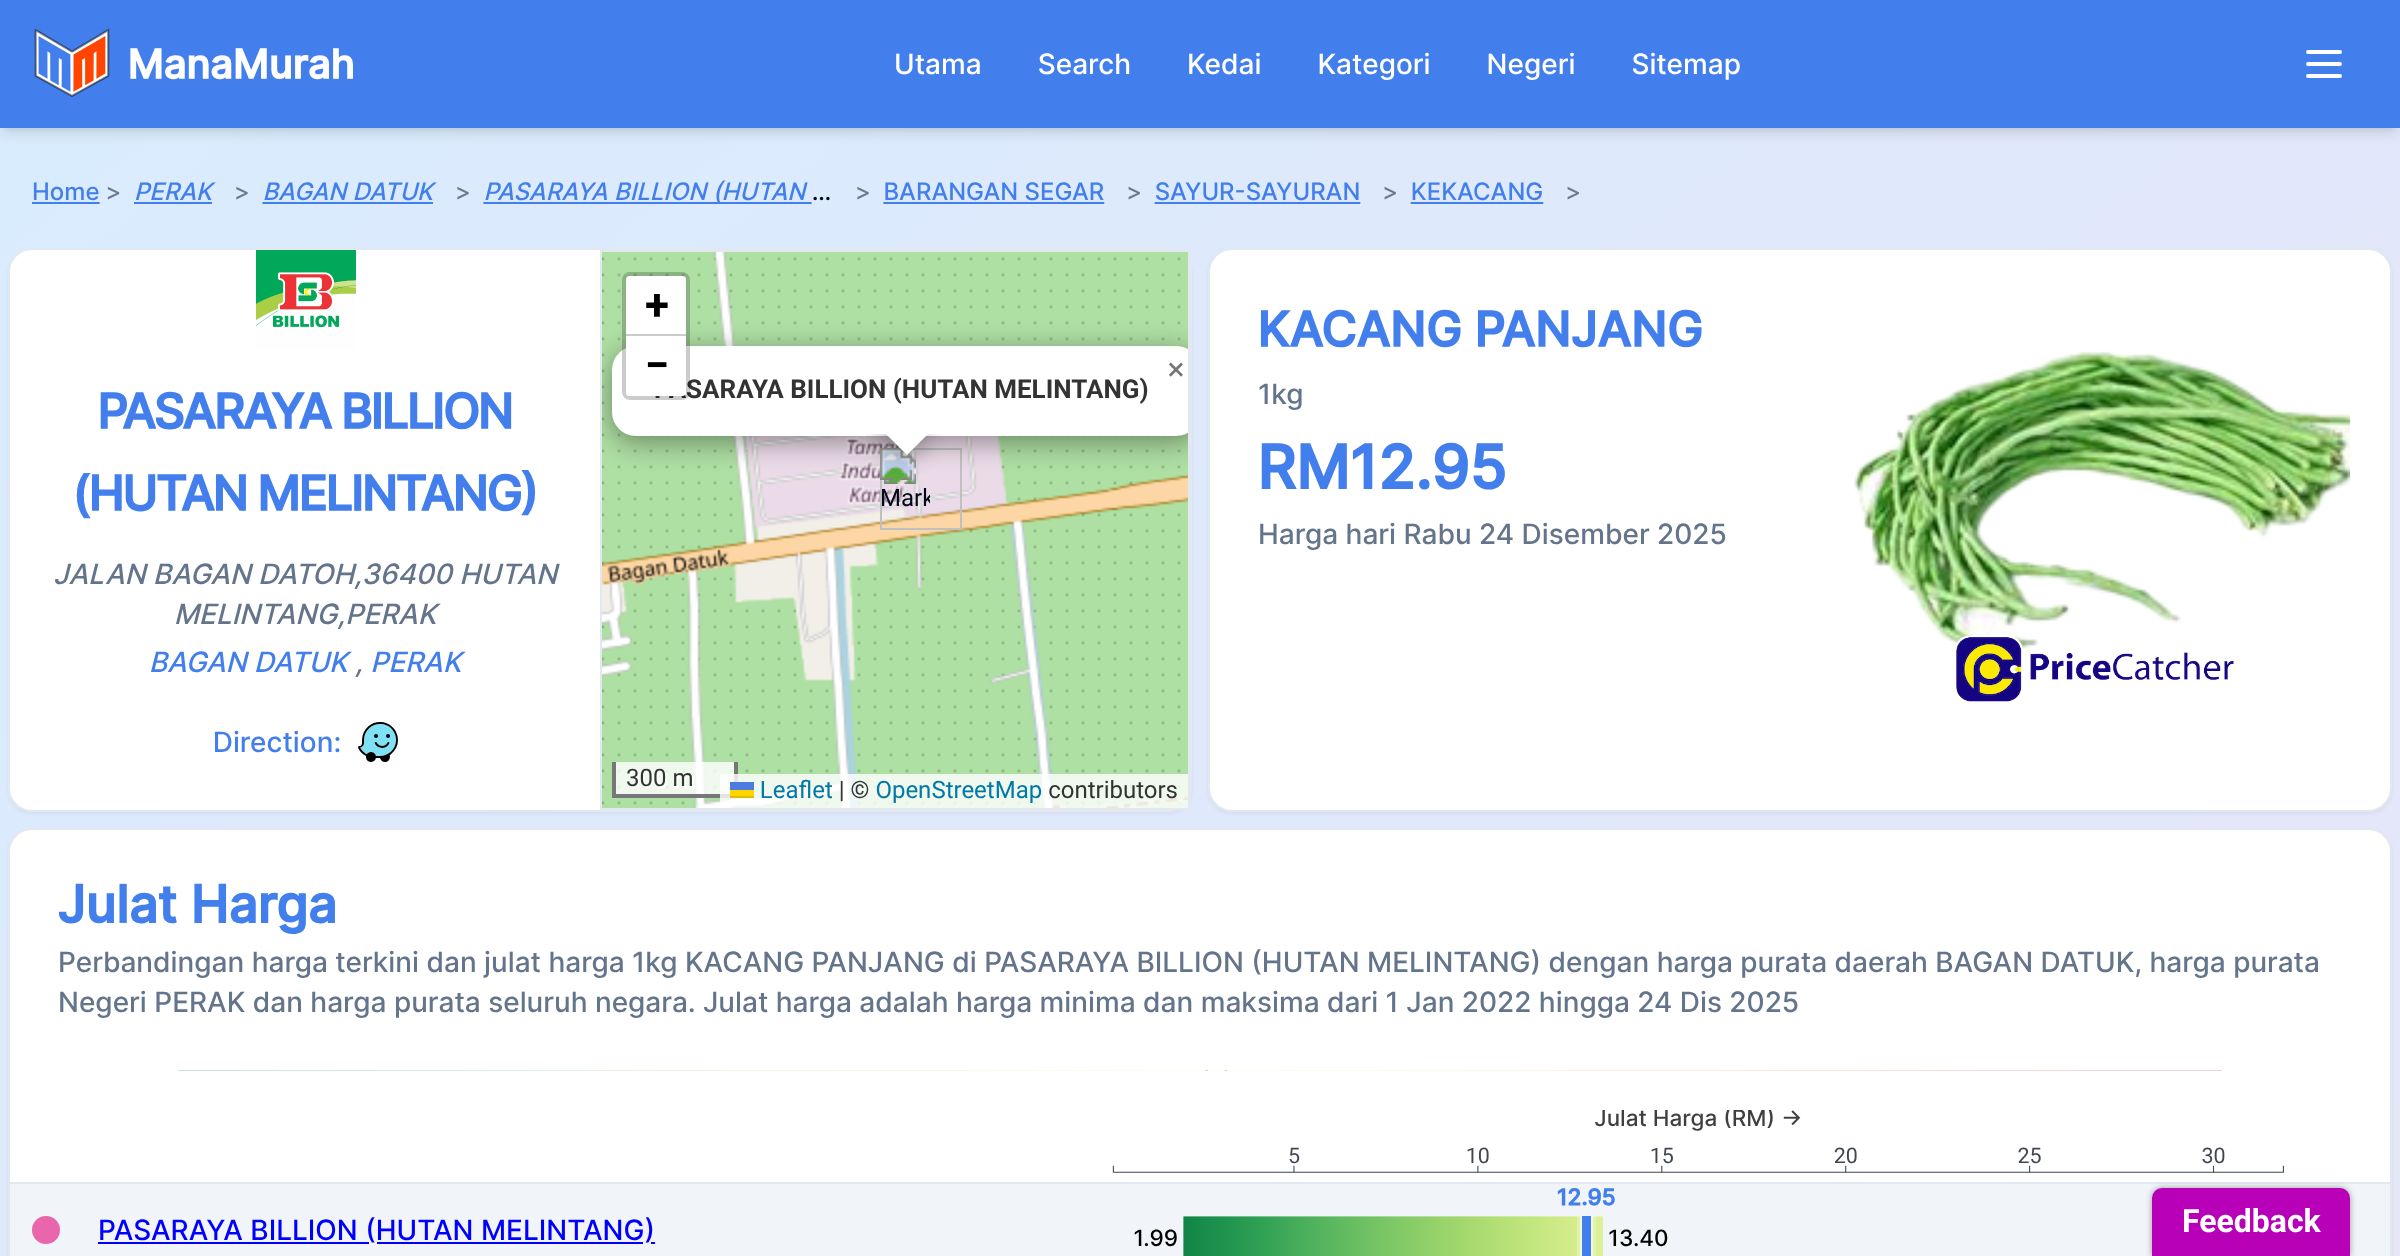Click the green price range bar
Image resolution: width=2400 pixels, height=1256 pixels.
coord(1380,1236)
